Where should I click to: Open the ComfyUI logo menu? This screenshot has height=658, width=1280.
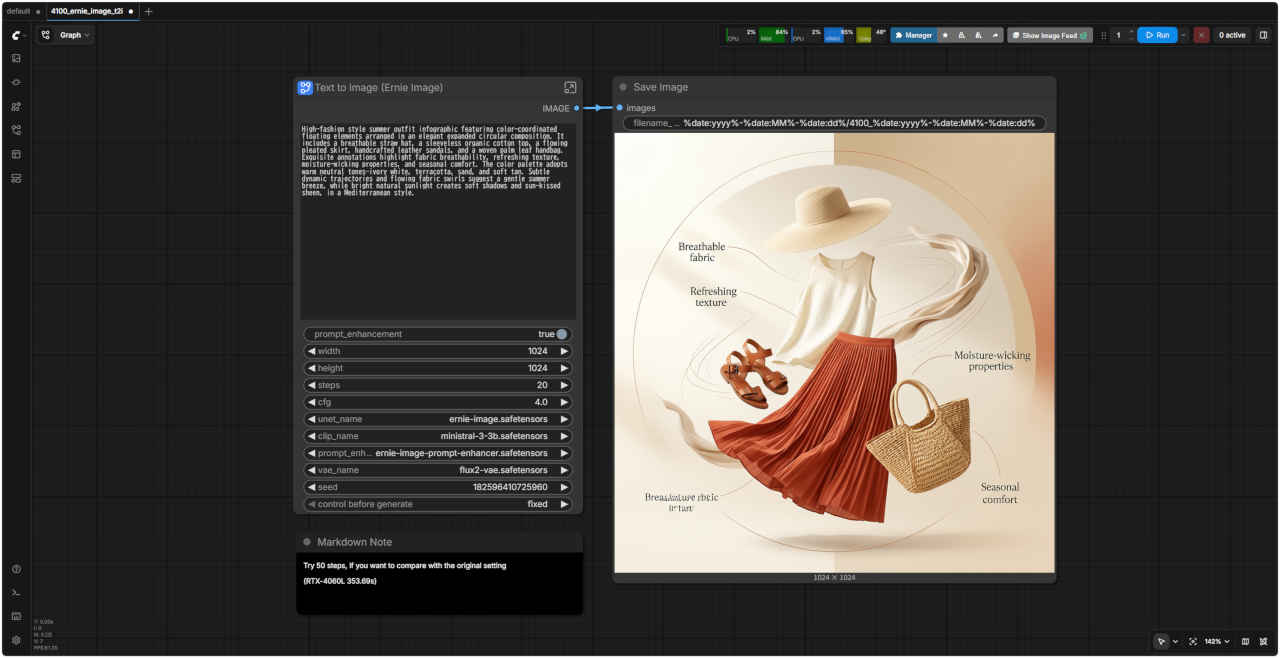point(16,35)
